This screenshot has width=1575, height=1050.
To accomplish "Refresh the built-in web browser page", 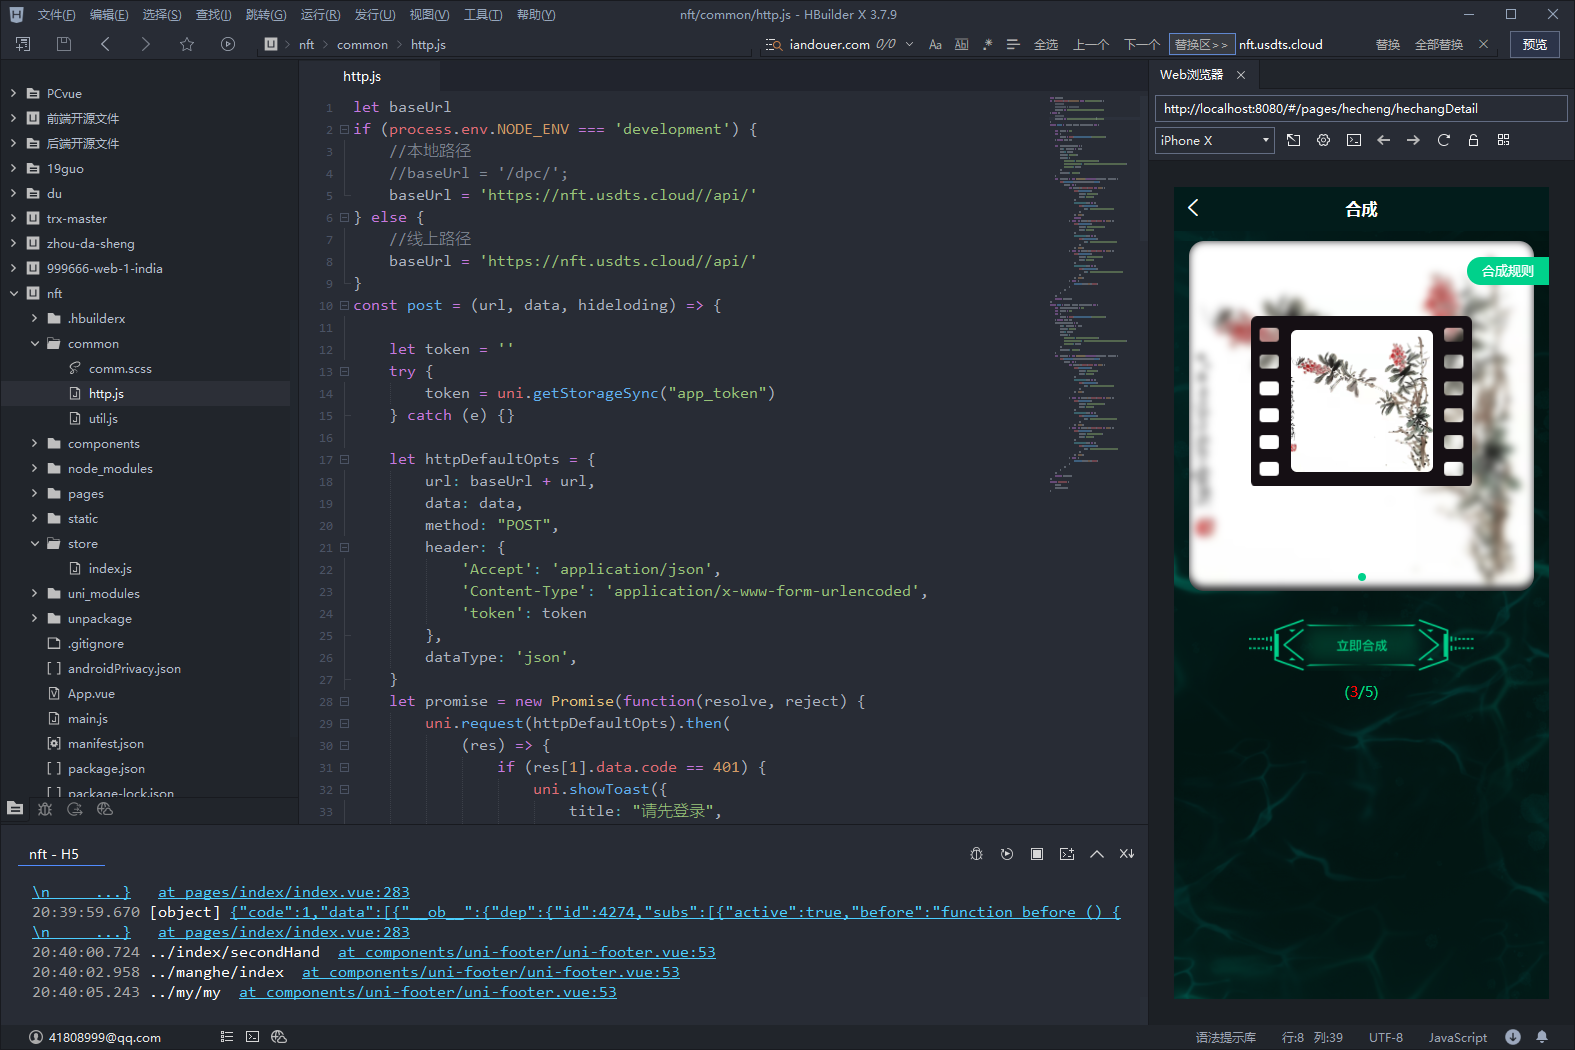I will (1443, 140).
